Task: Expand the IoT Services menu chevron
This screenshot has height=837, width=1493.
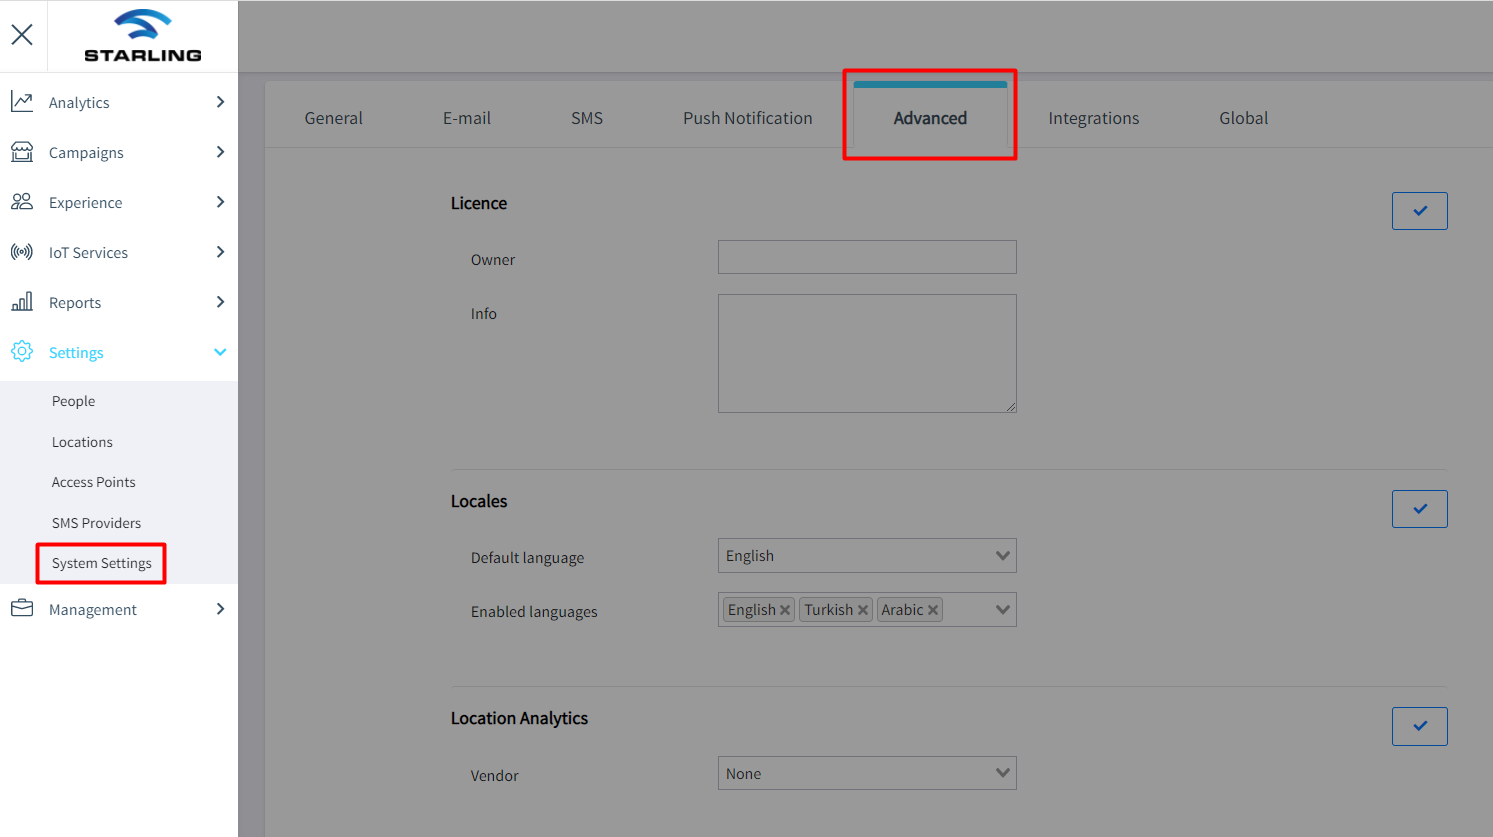Action: click(x=220, y=252)
